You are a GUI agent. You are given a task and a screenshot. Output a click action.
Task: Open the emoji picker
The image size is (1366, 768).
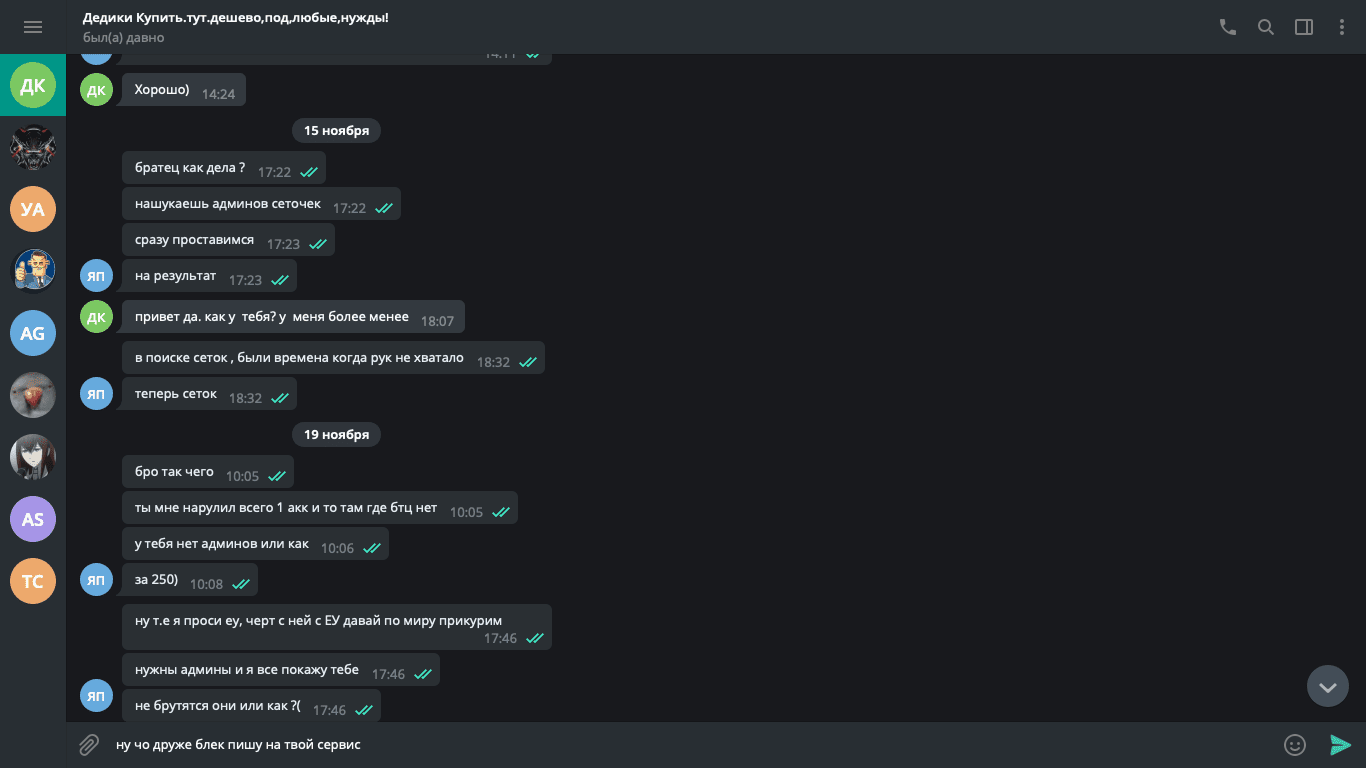tap(1295, 745)
